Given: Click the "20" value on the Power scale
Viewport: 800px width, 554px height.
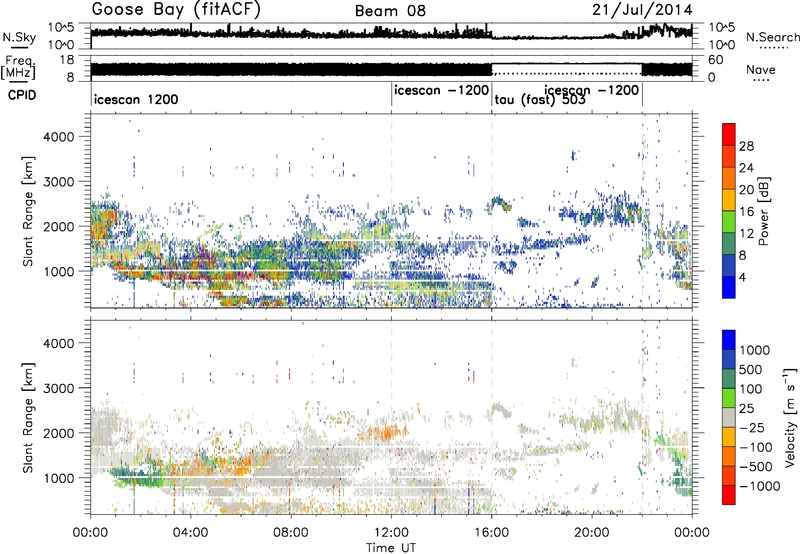Looking at the screenshot, I should click(746, 190).
